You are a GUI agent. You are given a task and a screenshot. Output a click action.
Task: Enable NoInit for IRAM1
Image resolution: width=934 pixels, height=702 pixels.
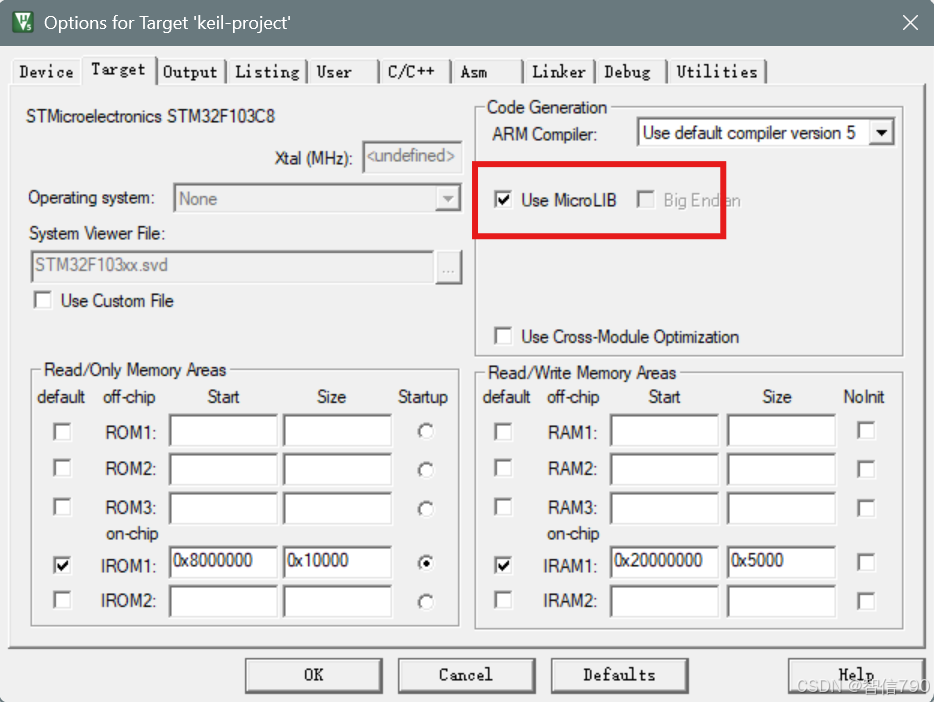point(866,562)
